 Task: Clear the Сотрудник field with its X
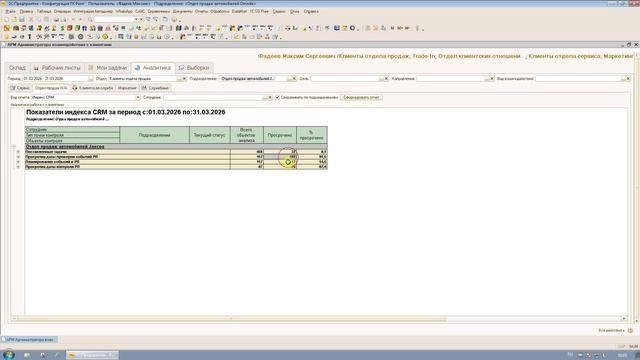(x=269, y=98)
